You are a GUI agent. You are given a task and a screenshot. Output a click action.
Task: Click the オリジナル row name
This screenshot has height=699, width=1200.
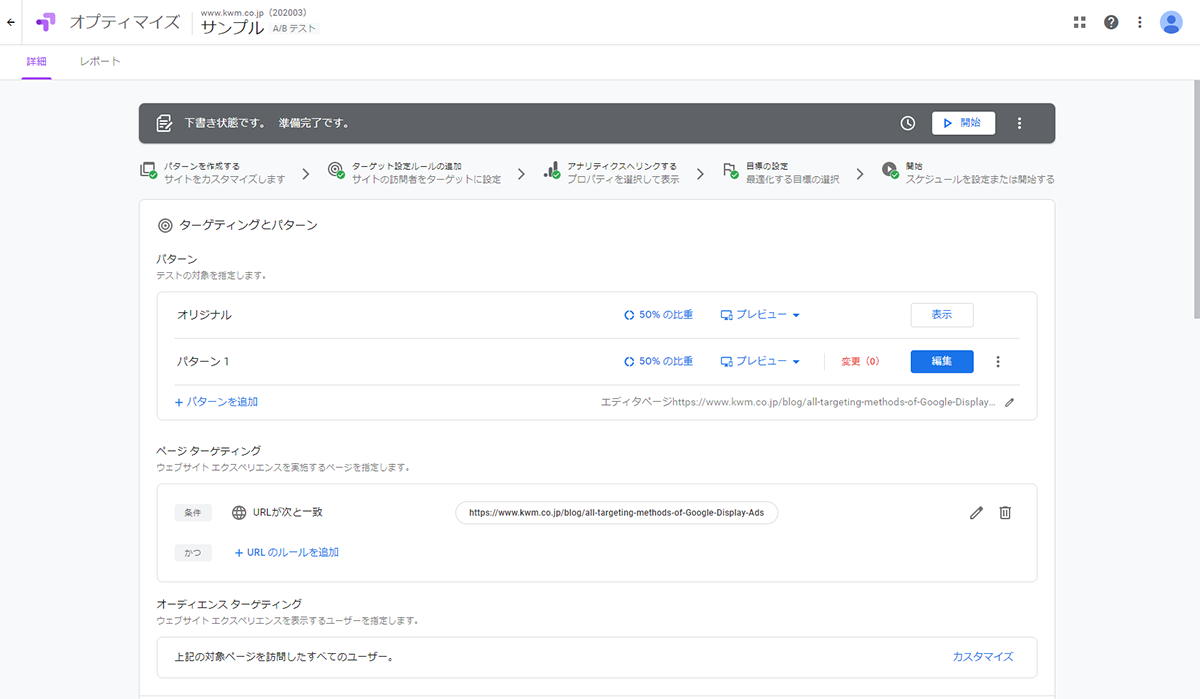[x=204, y=315]
